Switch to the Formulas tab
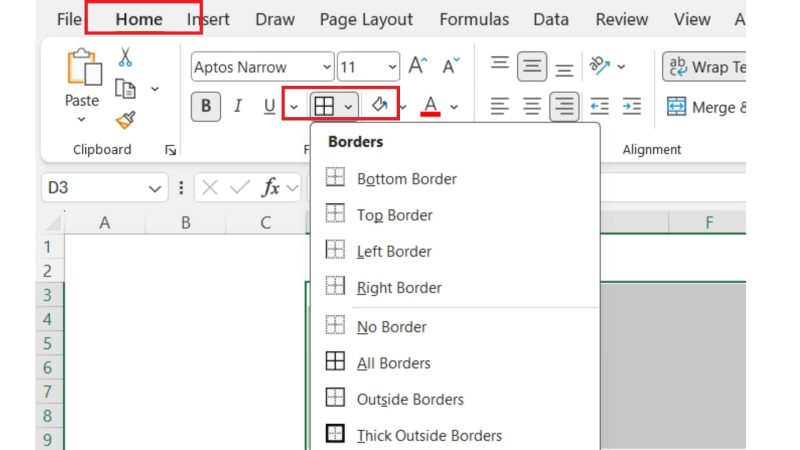 474,19
